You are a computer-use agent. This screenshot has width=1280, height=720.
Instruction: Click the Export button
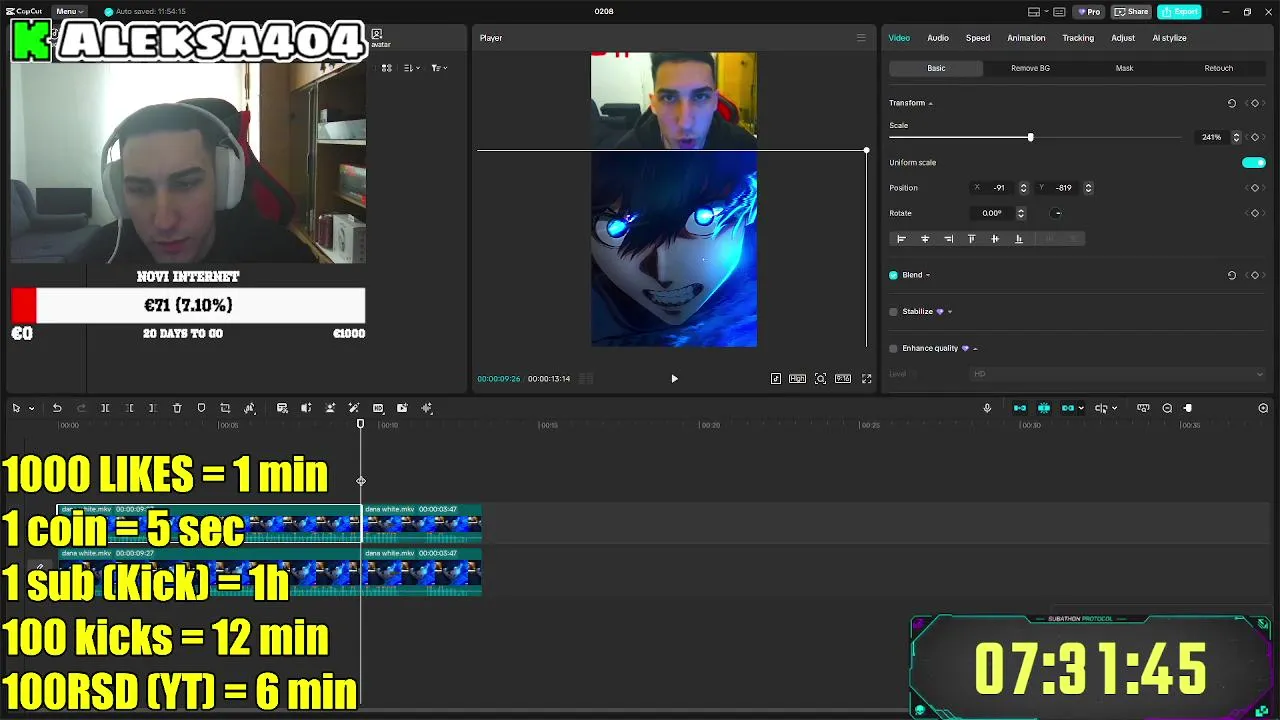1179,12
